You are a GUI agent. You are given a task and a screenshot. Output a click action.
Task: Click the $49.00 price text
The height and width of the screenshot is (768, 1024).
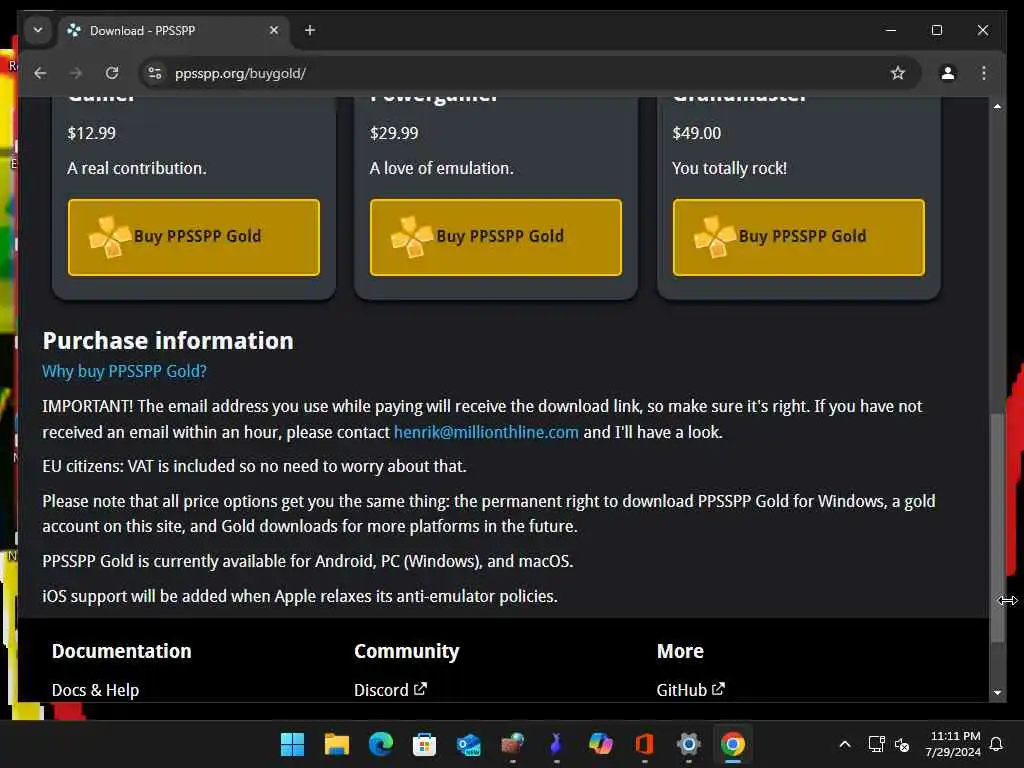tap(697, 133)
